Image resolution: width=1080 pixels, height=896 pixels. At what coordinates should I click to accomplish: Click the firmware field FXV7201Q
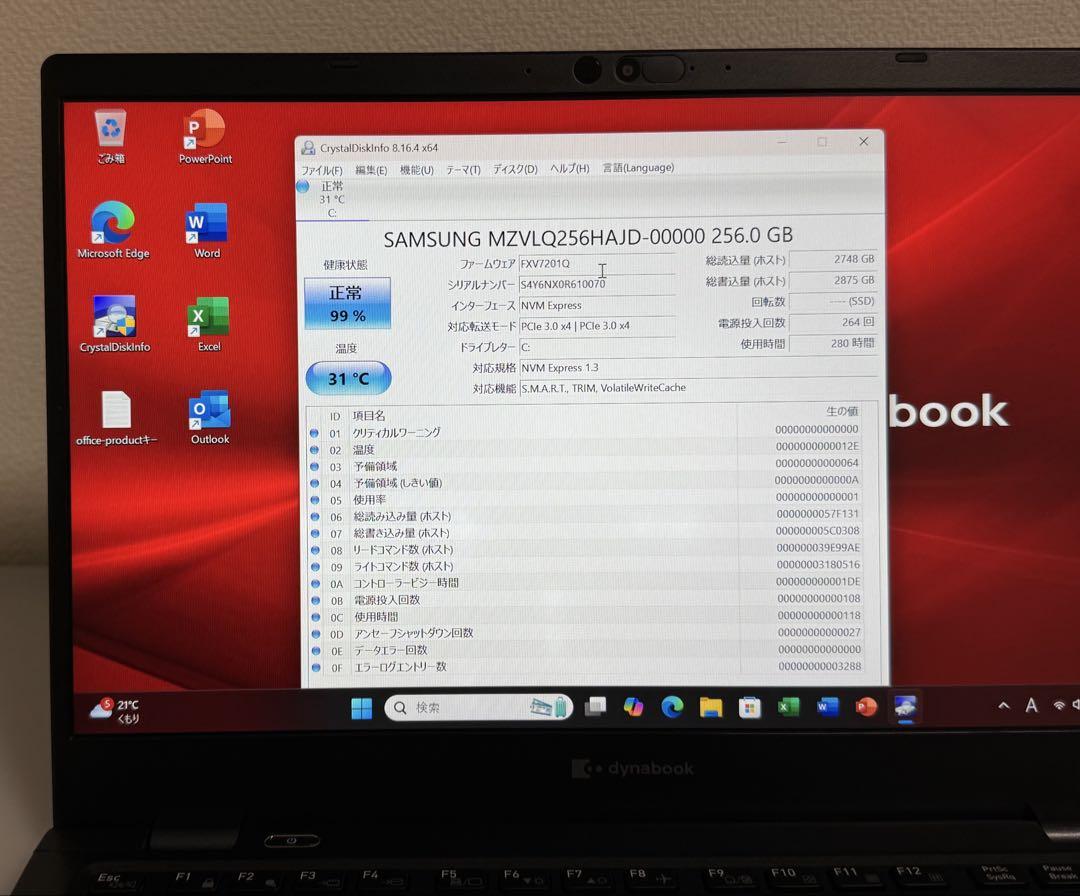point(596,264)
